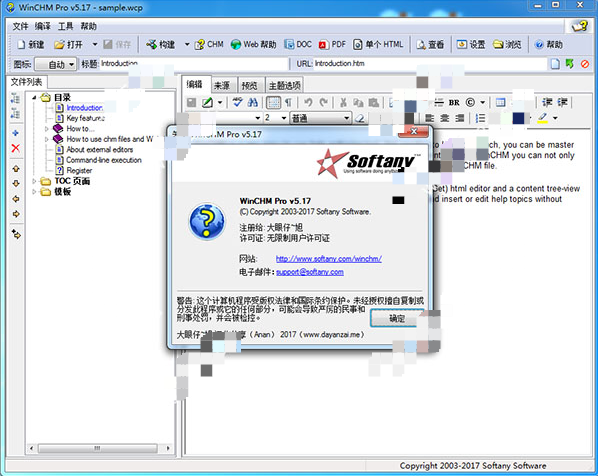Click the New (新建) toolbar button
Screen dimensions: 598x476
tap(31, 45)
